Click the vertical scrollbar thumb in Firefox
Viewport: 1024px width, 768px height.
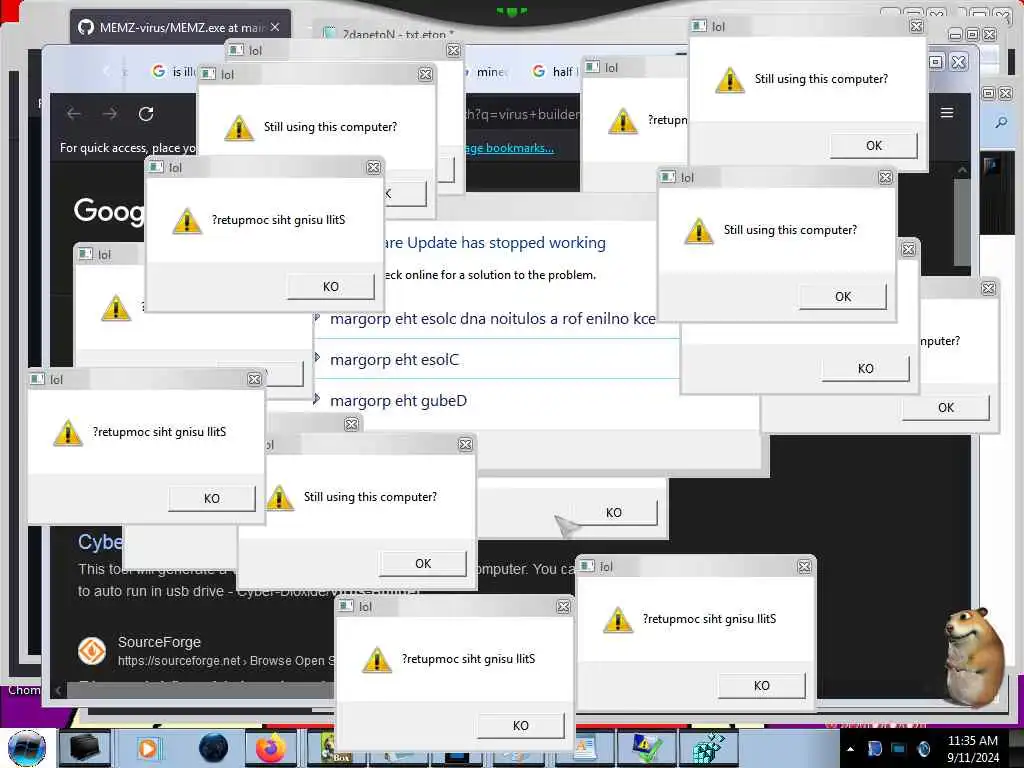[961, 222]
